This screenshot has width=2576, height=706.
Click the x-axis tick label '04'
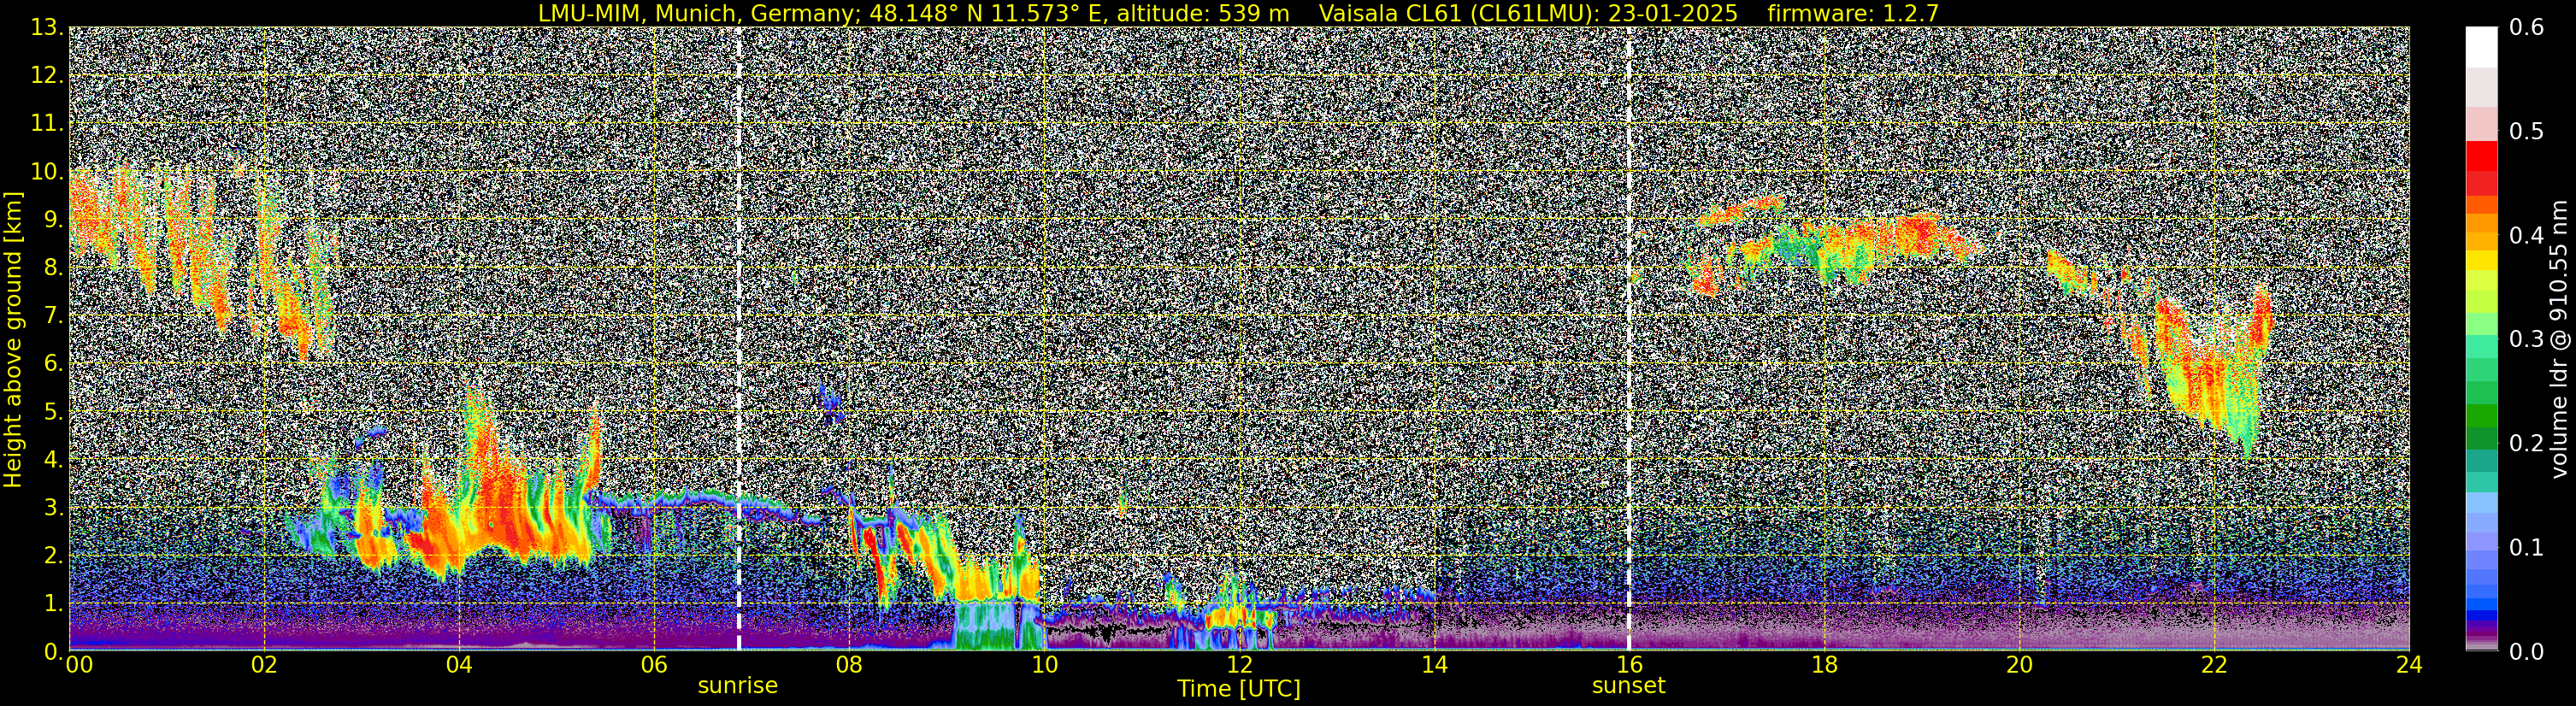click(x=459, y=666)
